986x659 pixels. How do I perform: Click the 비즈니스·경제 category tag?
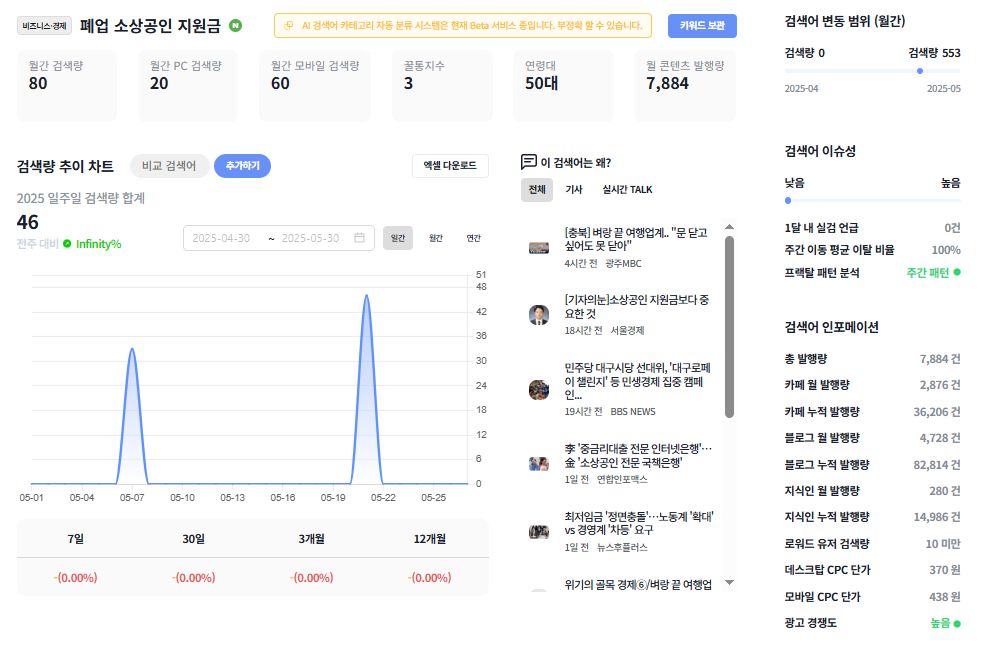[x=44, y=26]
